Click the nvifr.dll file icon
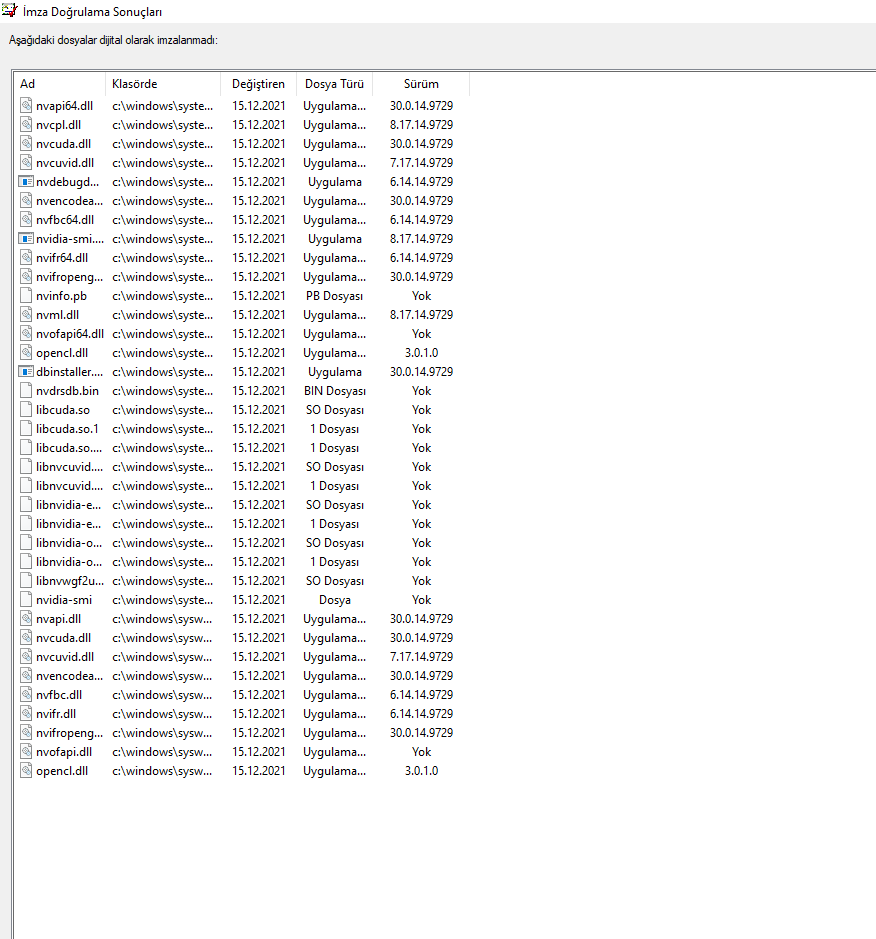 pos(26,714)
